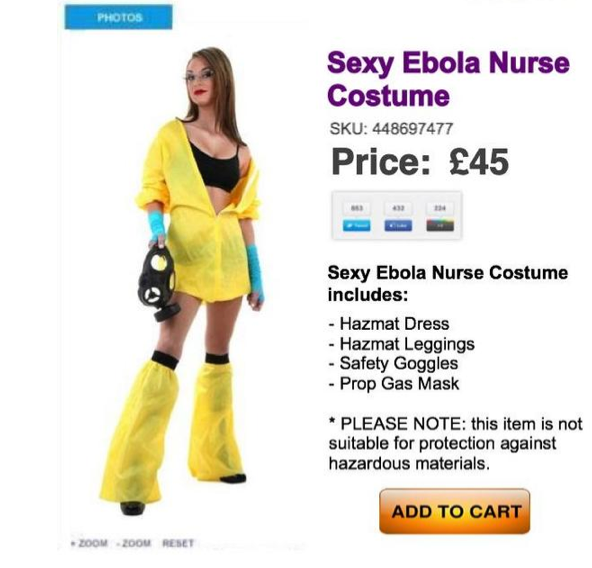Add the costume to cart
The image size is (592, 568).
pos(455,511)
